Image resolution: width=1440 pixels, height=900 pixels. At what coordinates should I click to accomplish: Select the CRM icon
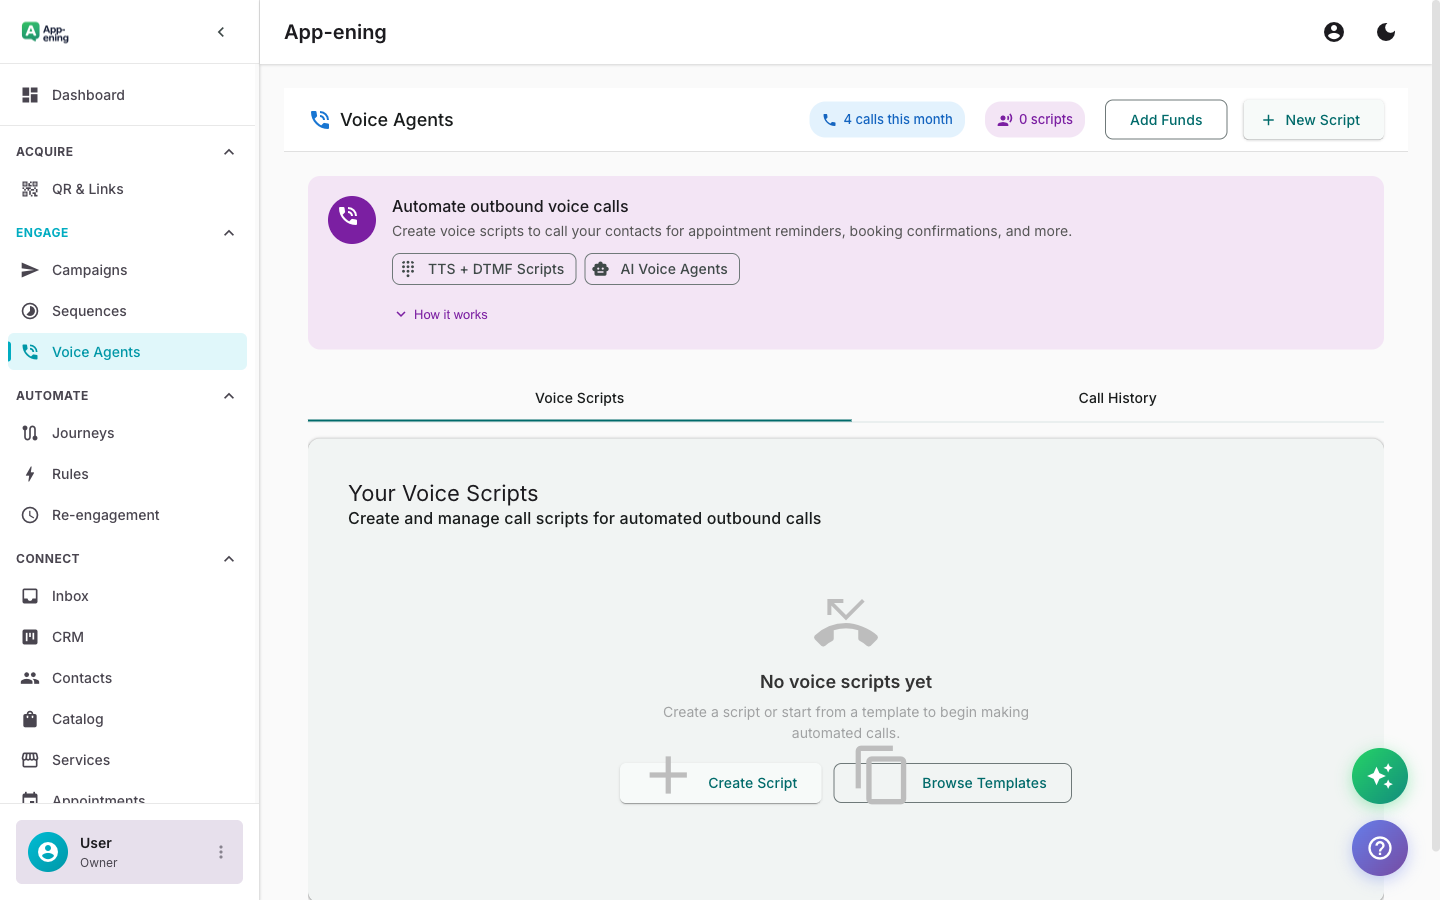coord(29,636)
